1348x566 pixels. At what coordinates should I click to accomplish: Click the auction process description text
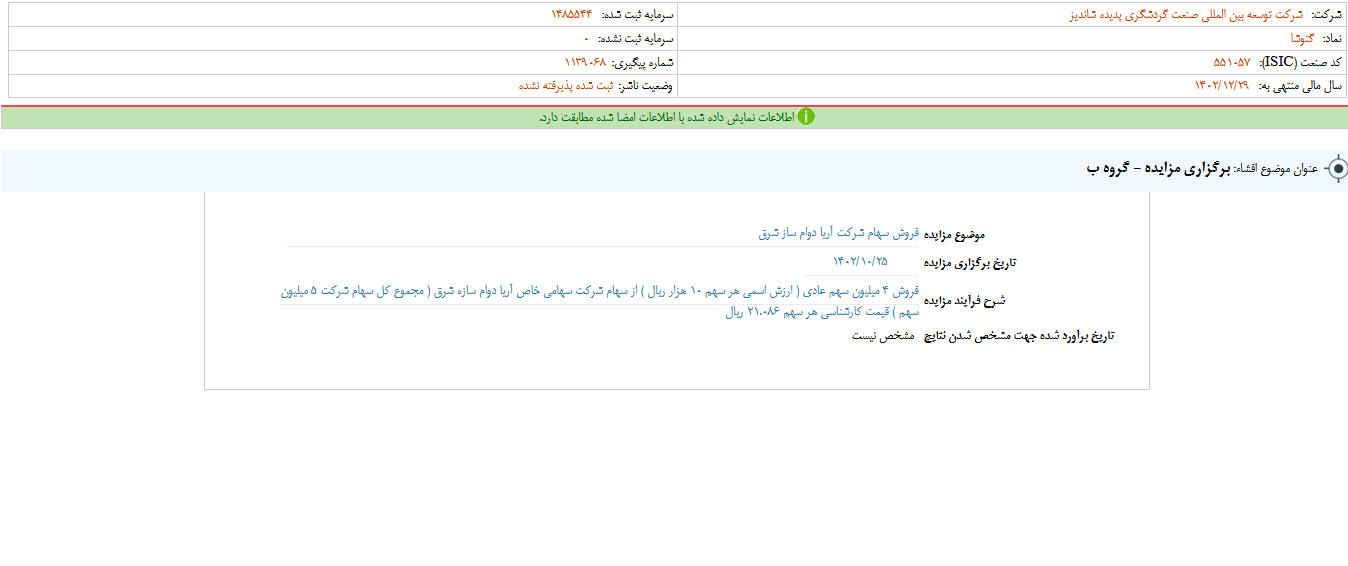(600, 301)
